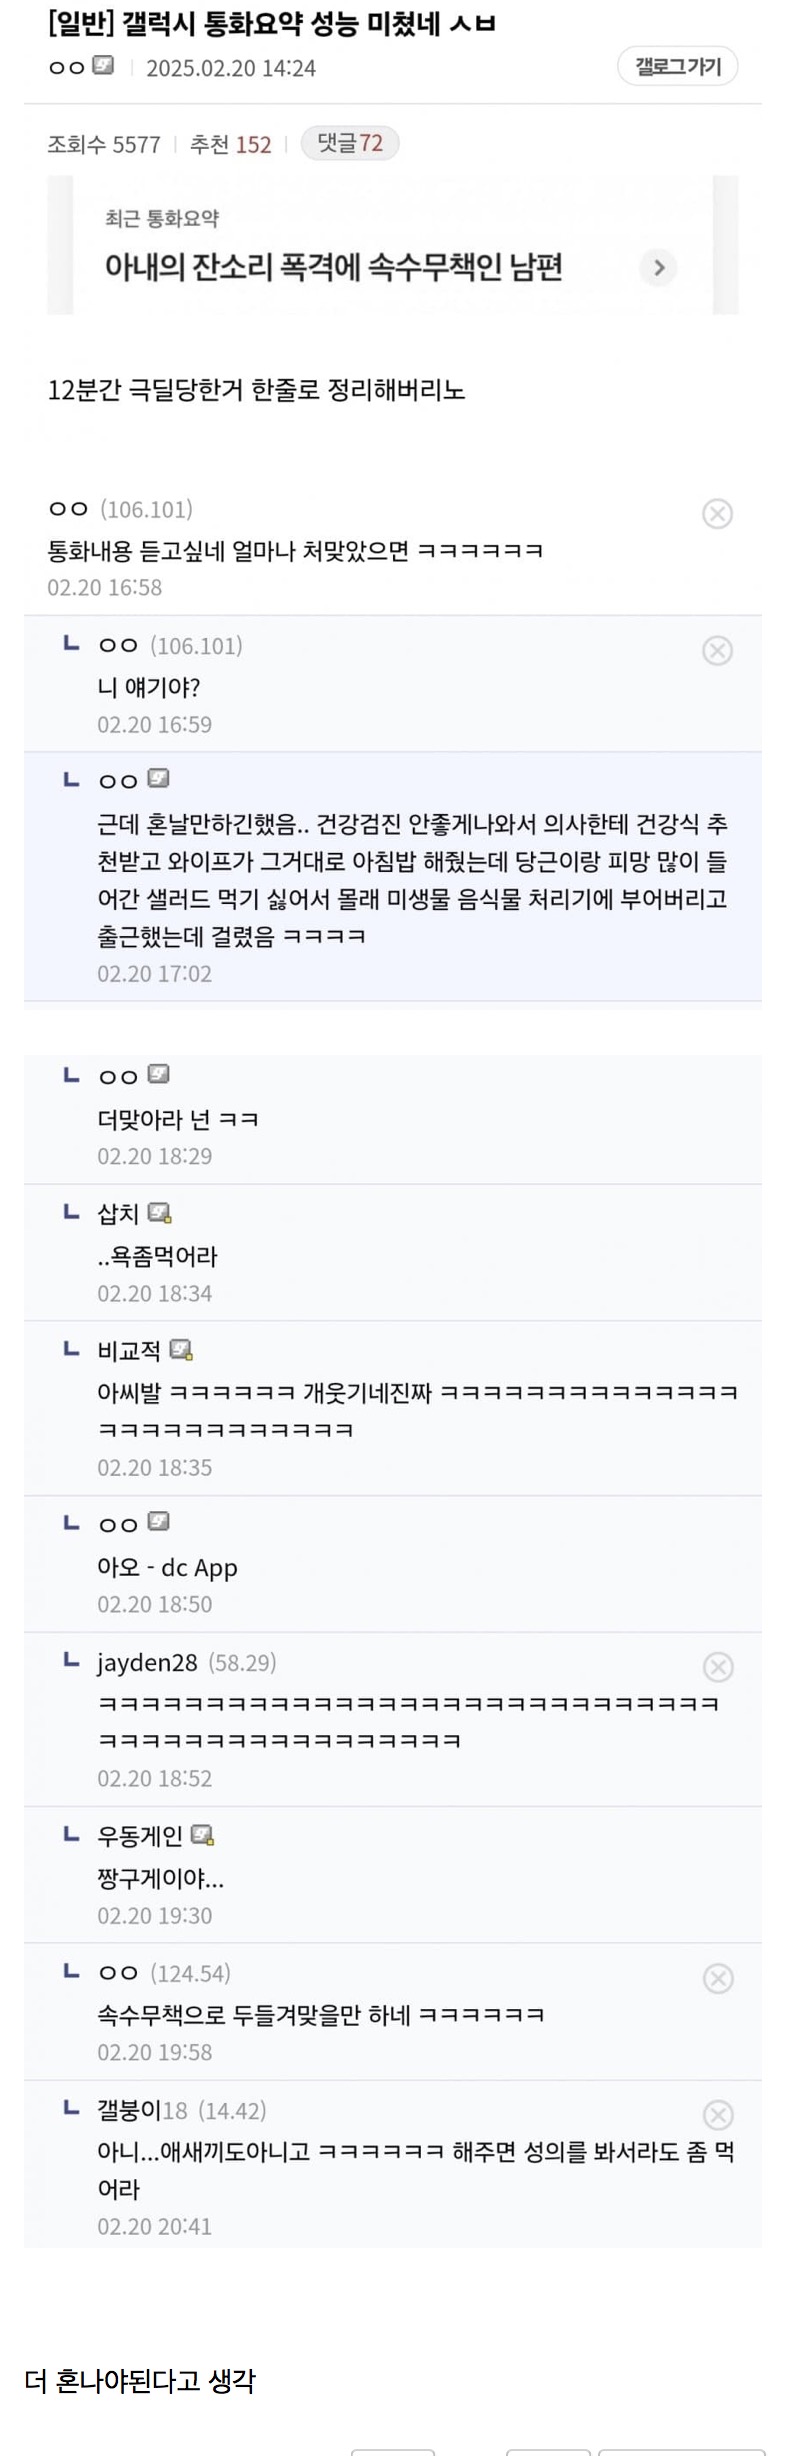Click gallog icon beside 삽치 nickname
Image resolution: width=786 pixels, height=2456 pixels.
pyautogui.click(x=159, y=1213)
